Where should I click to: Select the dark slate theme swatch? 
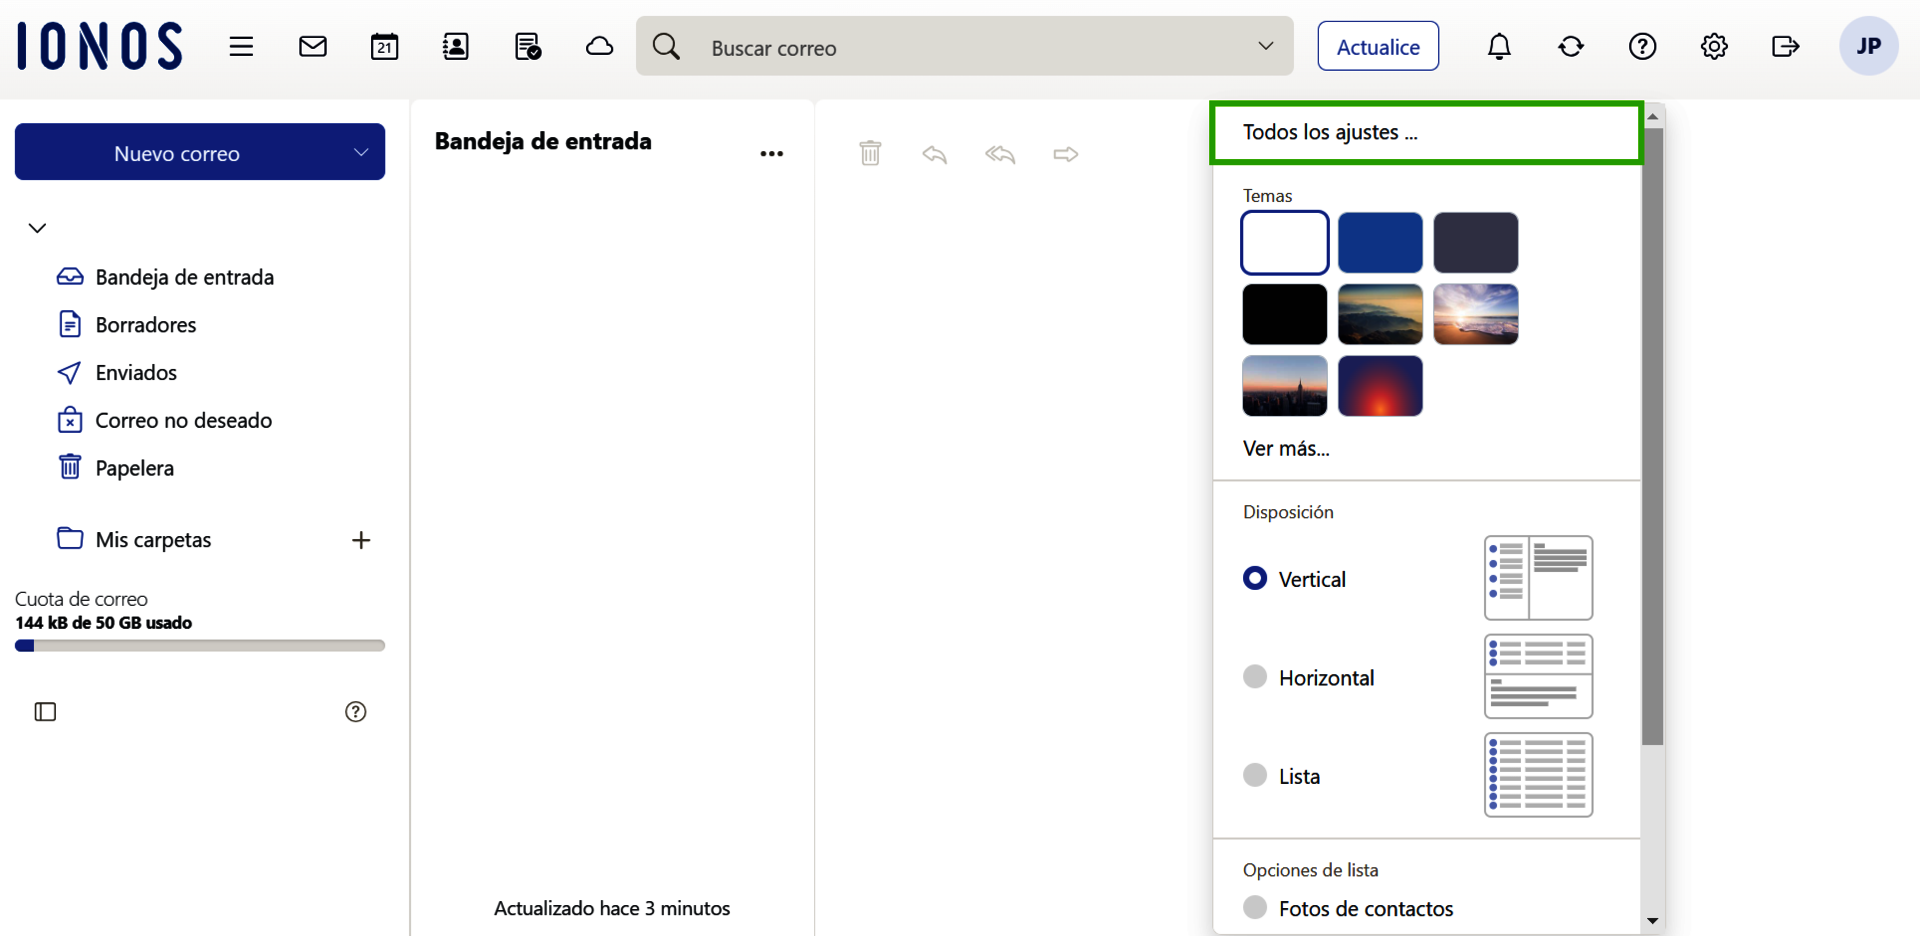1476,243
